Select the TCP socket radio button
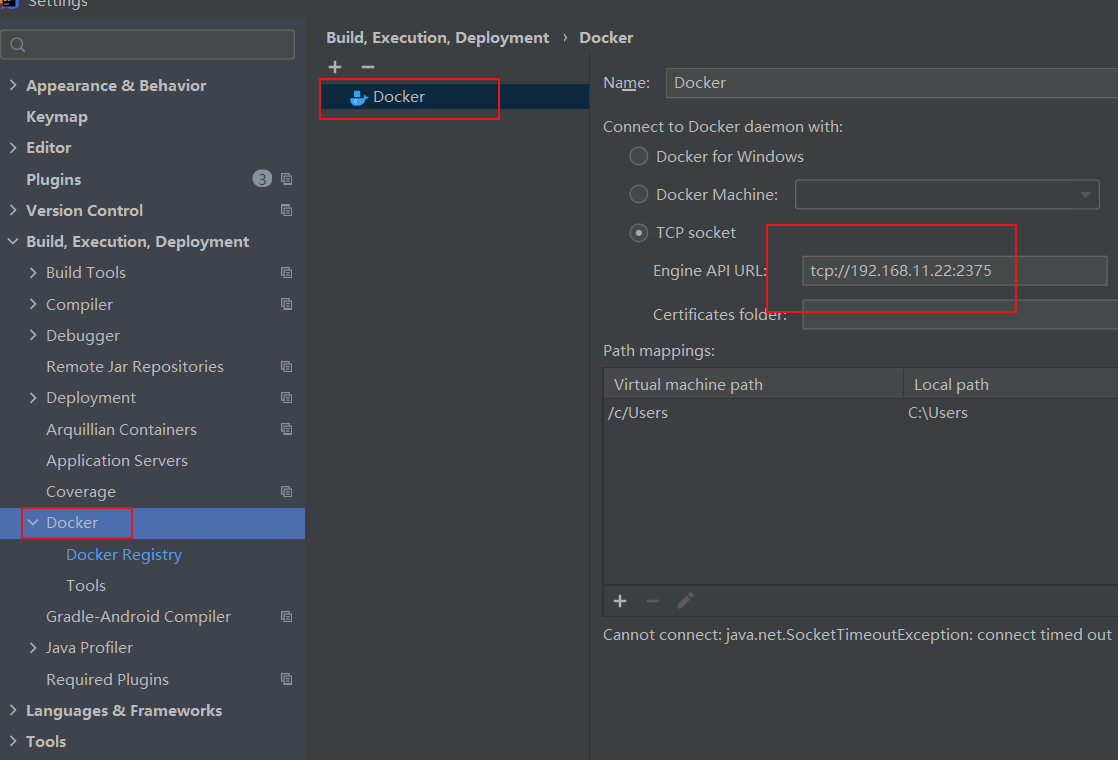The width and height of the screenshot is (1118, 760). pyautogui.click(x=638, y=233)
